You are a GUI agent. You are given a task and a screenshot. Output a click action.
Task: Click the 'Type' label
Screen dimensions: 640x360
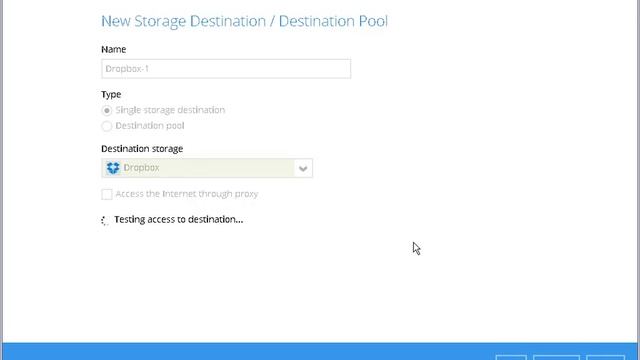click(111, 95)
